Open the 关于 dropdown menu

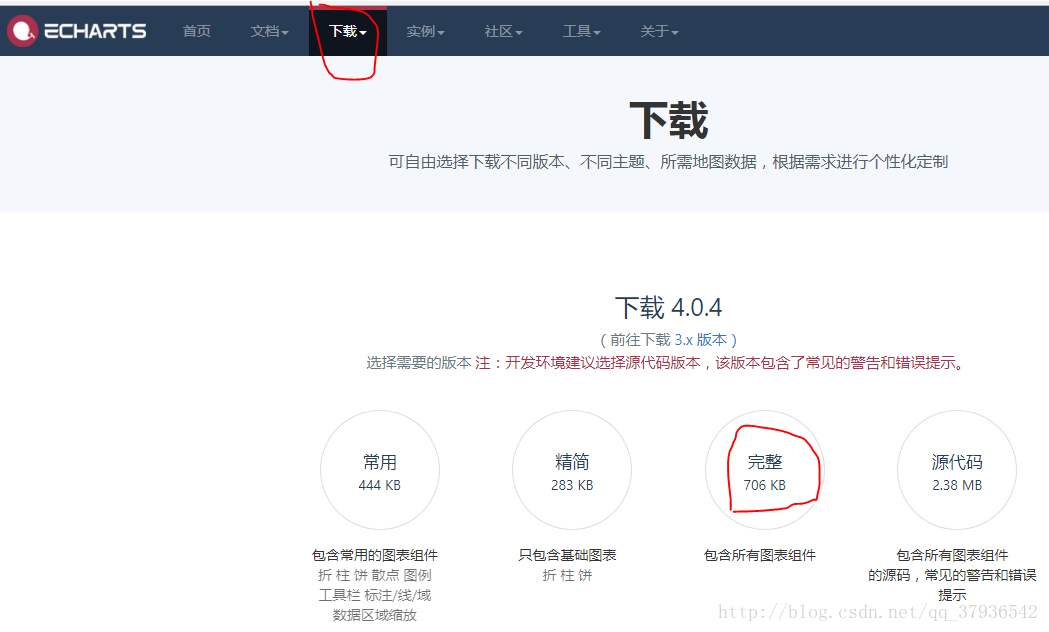(660, 31)
